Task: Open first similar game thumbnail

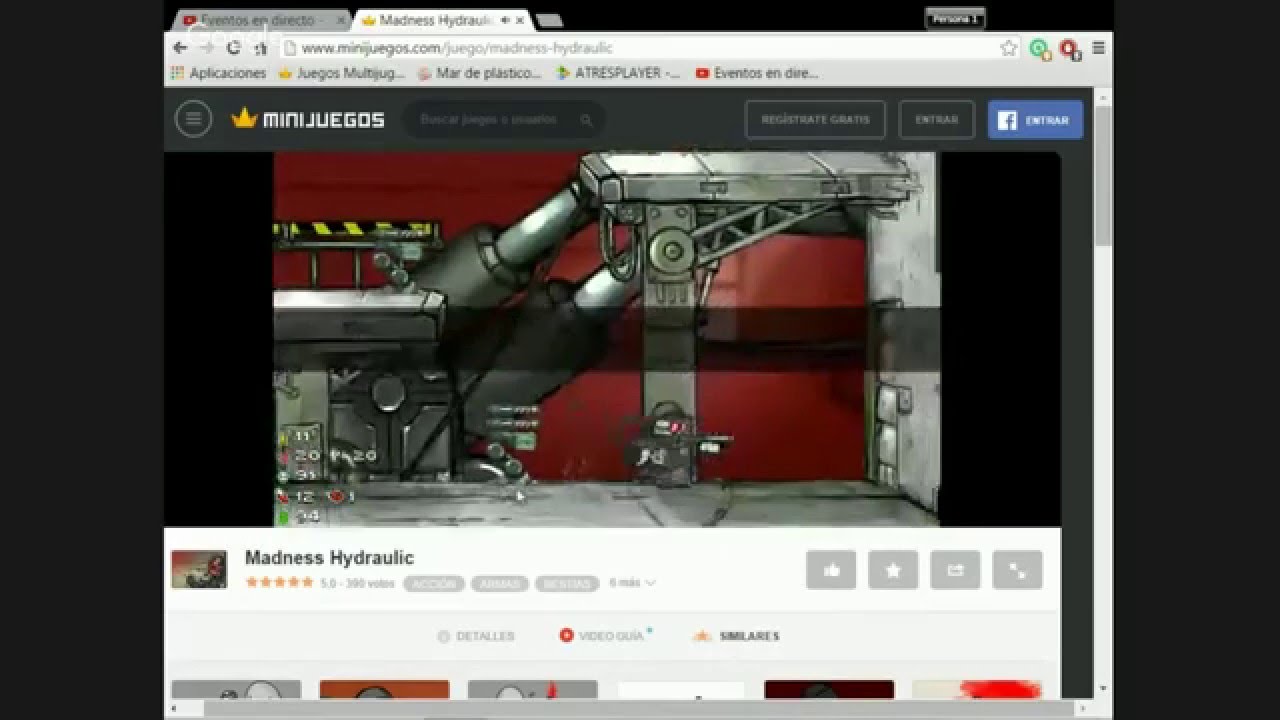Action: point(236,689)
